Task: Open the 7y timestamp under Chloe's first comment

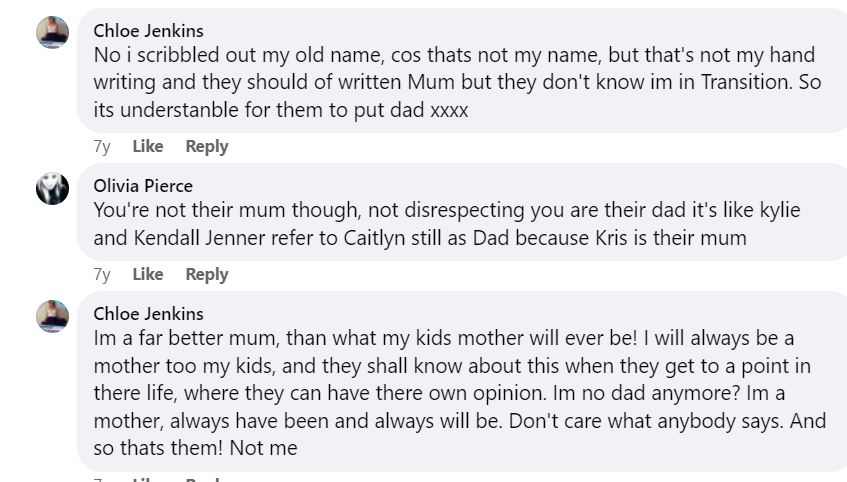Action: [102, 146]
